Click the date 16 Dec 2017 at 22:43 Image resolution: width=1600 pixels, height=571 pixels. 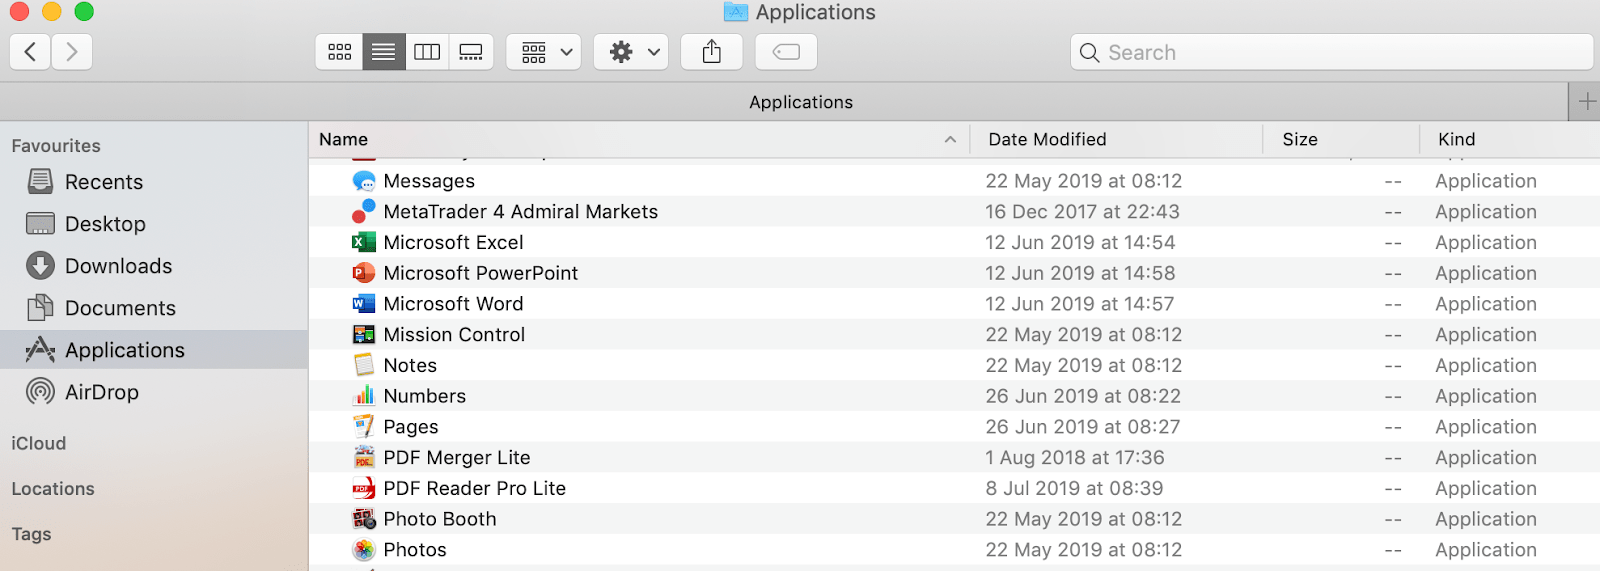[1083, 212]
